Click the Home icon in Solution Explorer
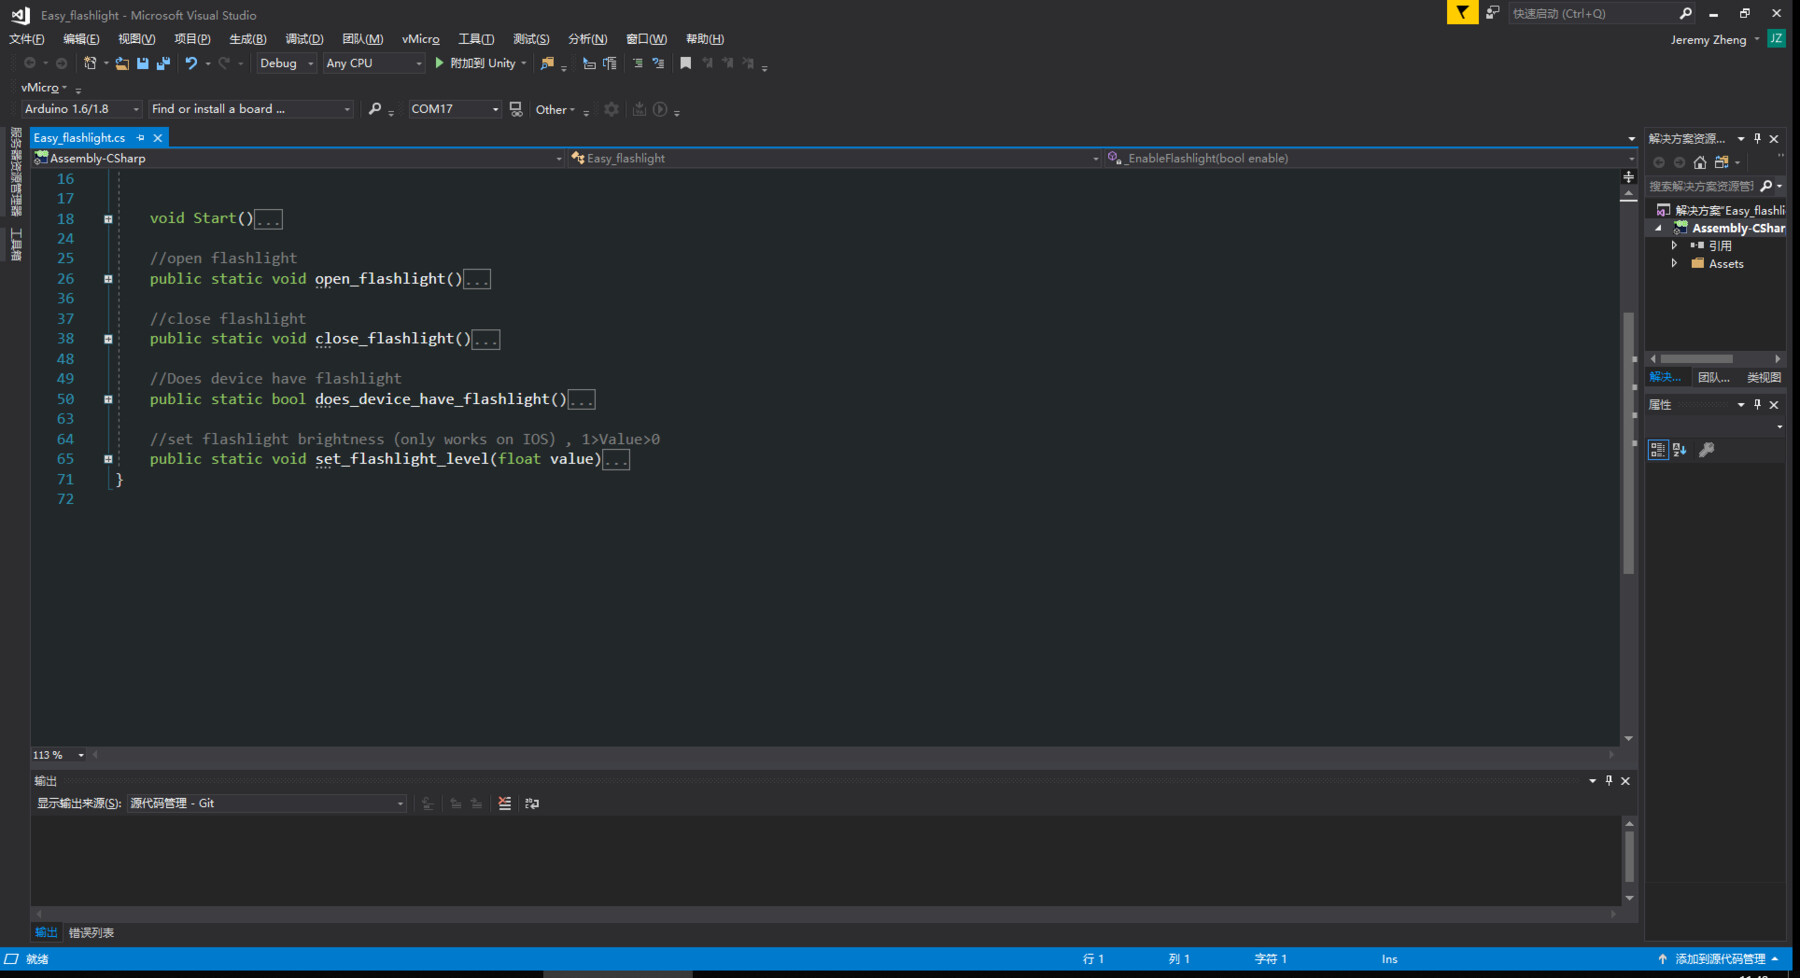Screen dimensions: 1800x978 pyautogui.click(x=1700, y=162)
